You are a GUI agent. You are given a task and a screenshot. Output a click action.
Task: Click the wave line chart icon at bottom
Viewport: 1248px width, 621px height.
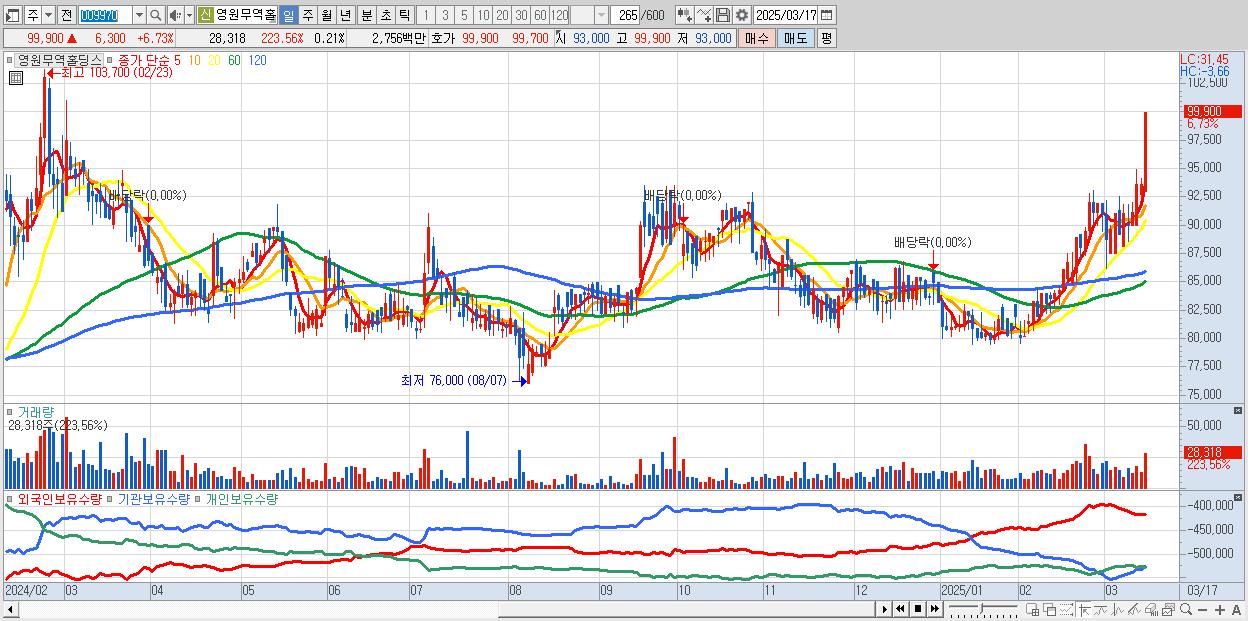1118,609
